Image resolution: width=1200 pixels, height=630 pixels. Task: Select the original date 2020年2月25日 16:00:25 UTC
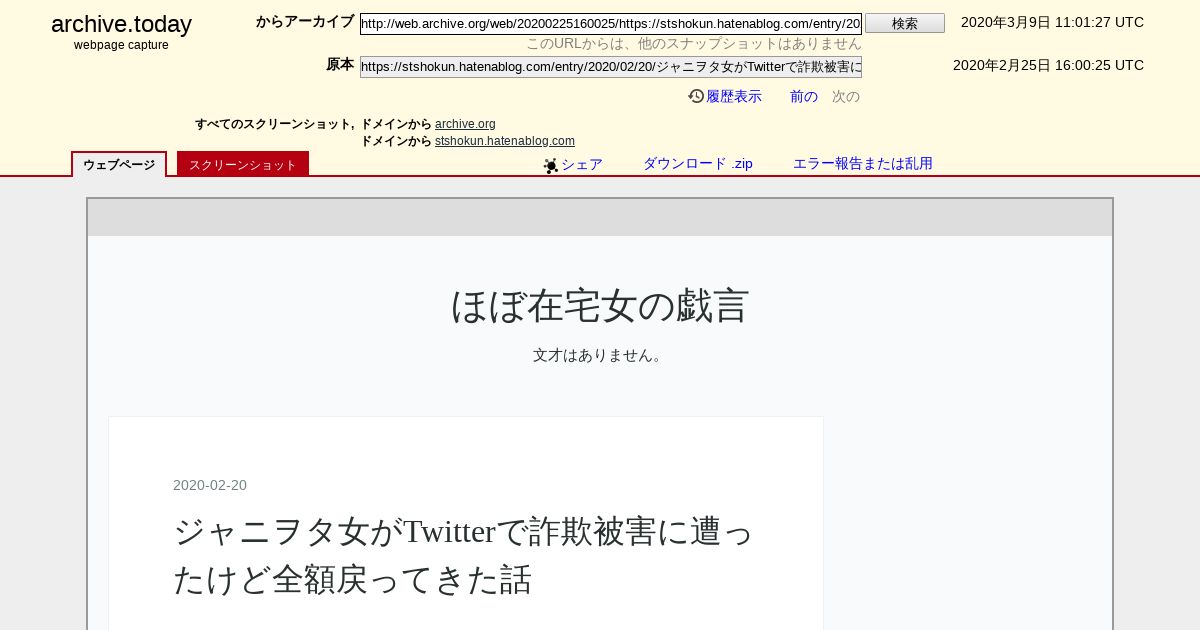(x=1048, y=65)
